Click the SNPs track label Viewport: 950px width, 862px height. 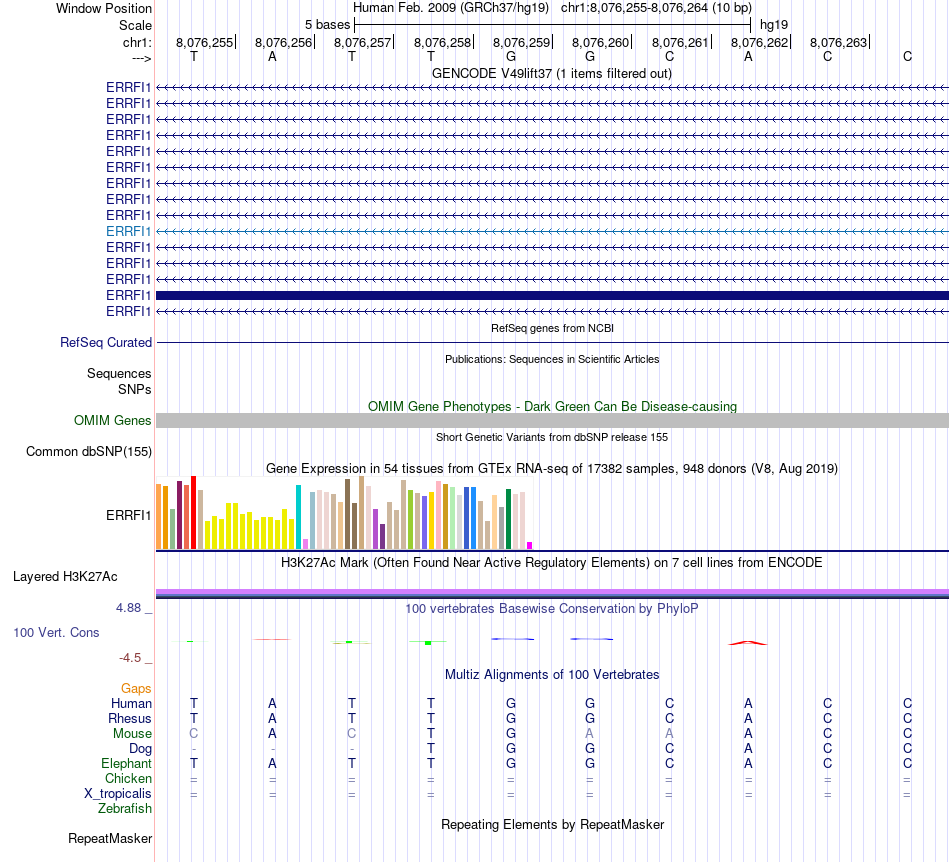click(135, 390)
